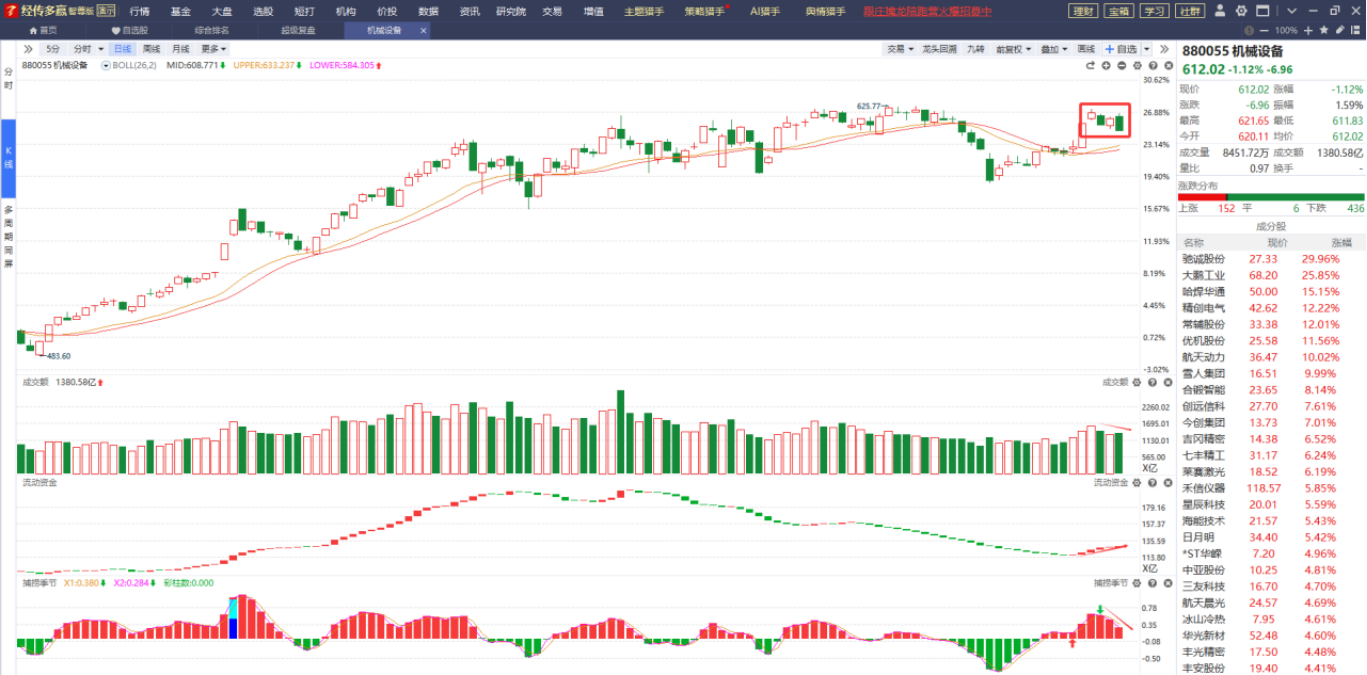Viewport: 1367px width, 675px height.
Task: Select the 5分 chart period
Action: [x=53, y=49]
